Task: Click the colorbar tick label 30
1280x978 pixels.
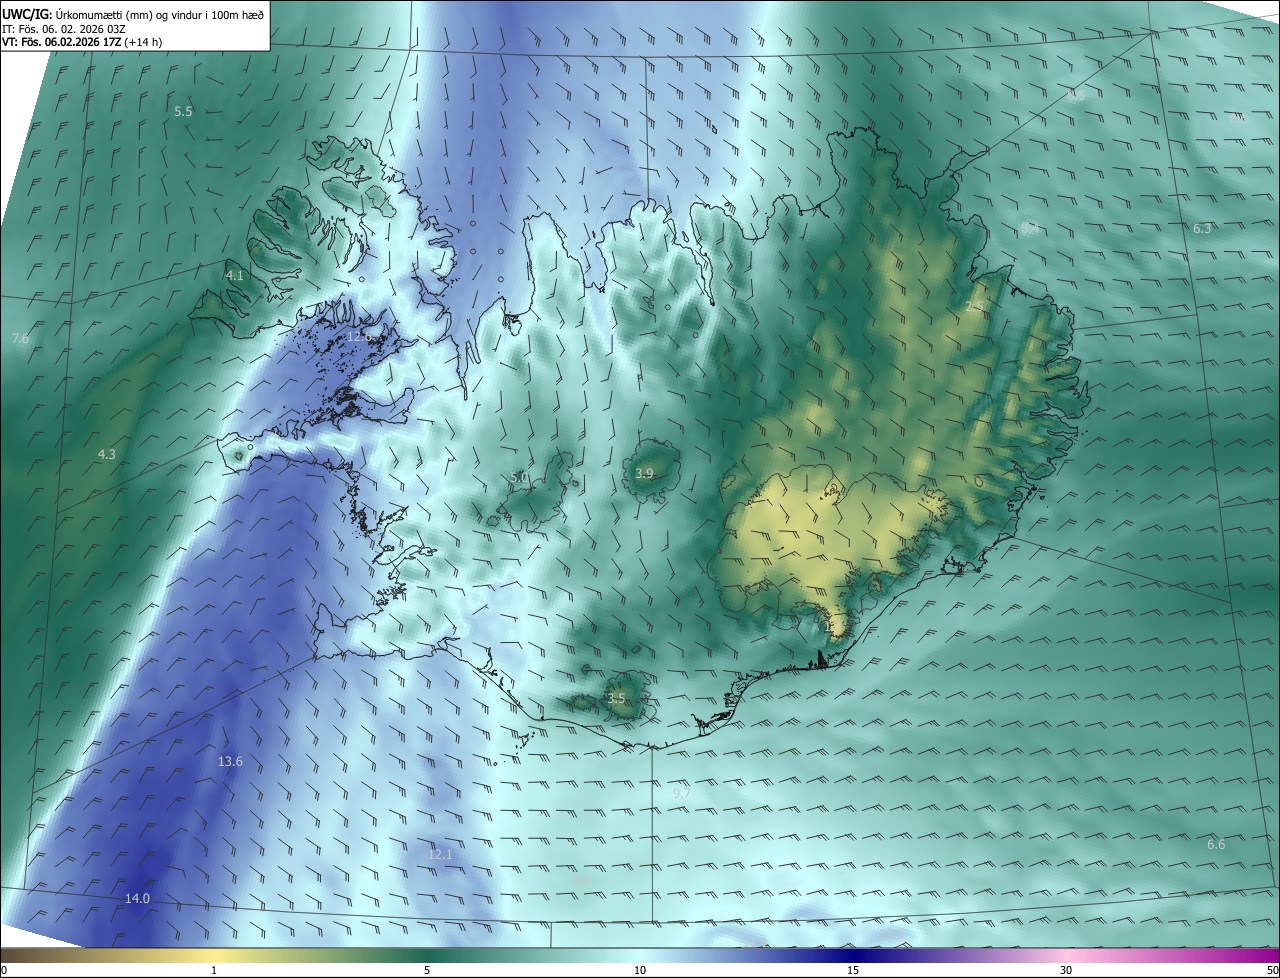Action: [1066, 970]
